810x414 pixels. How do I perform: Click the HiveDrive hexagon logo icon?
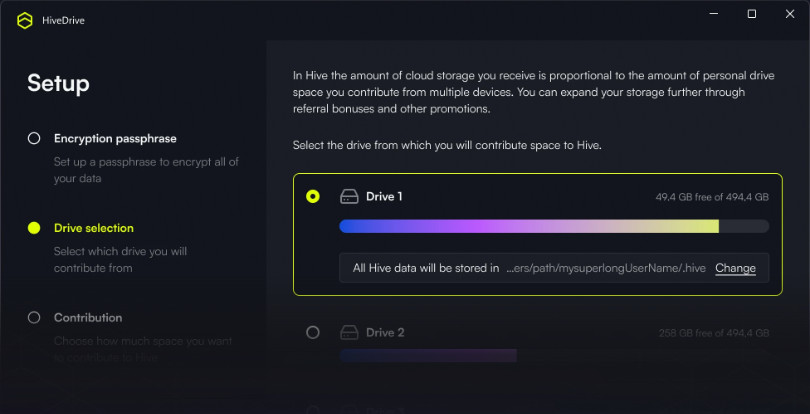25,21
